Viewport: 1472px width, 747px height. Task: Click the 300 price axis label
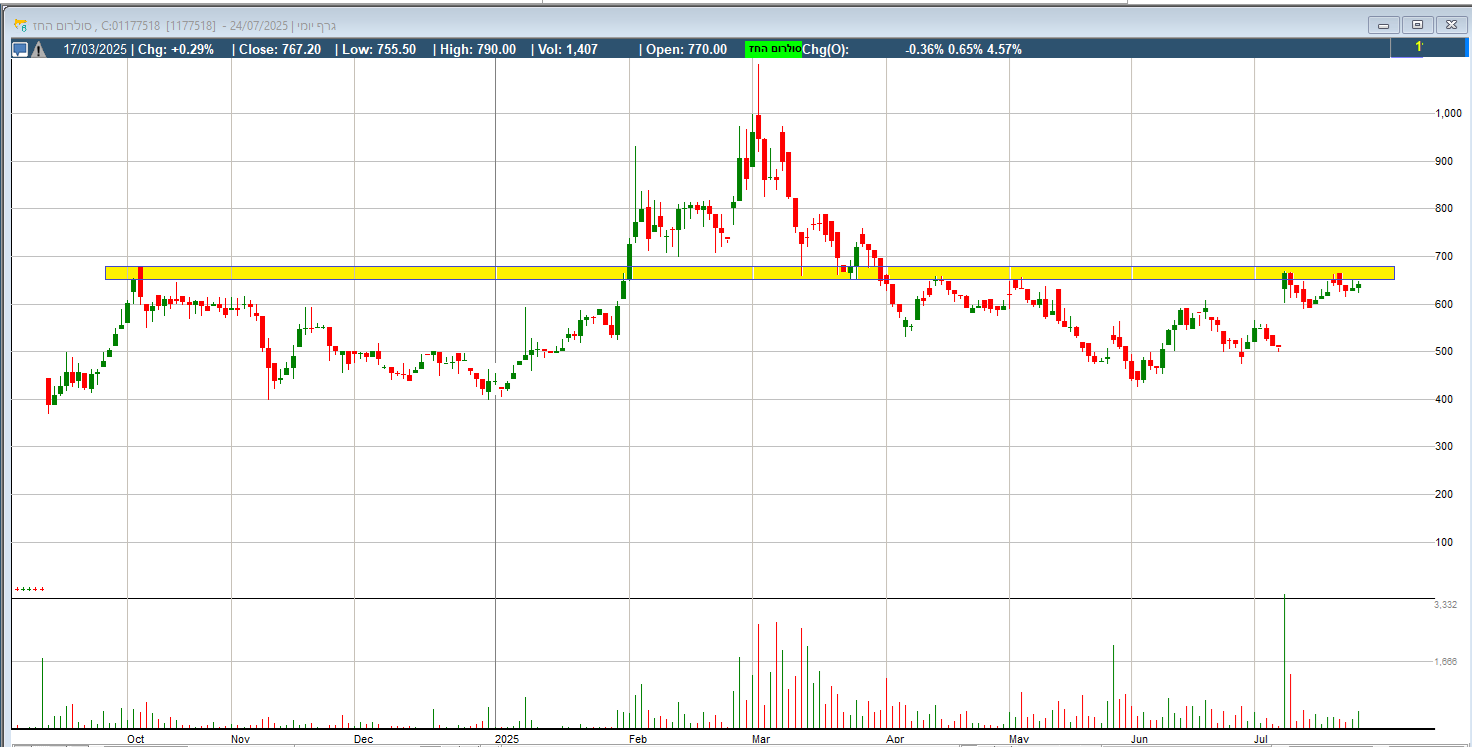point(1444,447)
